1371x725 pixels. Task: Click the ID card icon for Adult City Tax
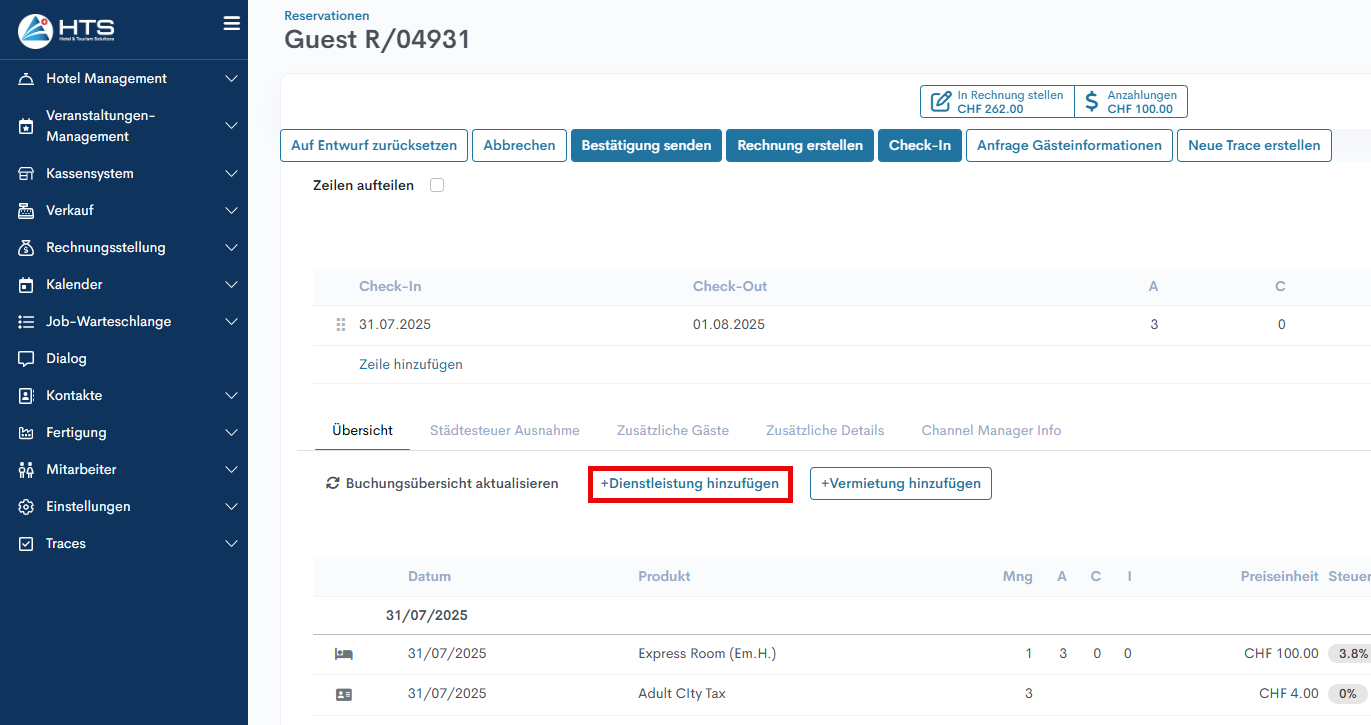click(344, 694)
